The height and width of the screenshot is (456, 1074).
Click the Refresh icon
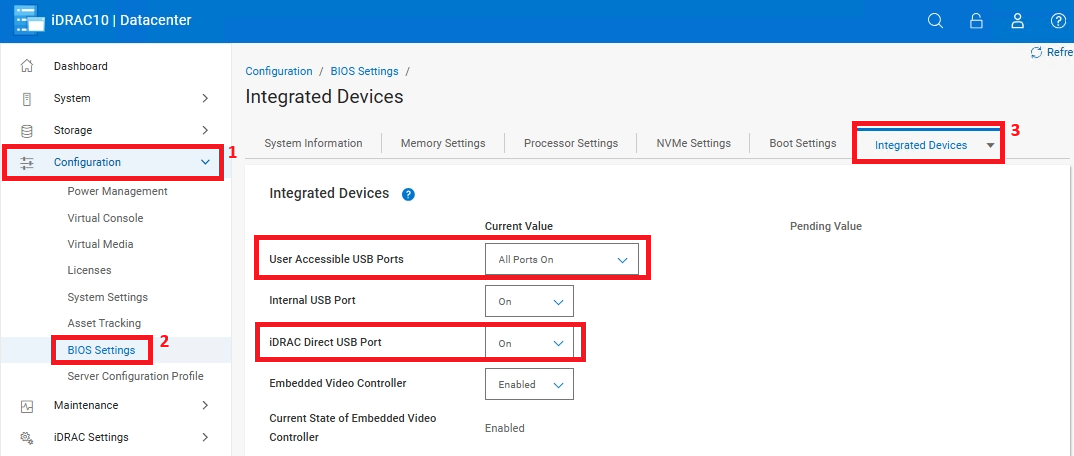[x=1036, y=52]
